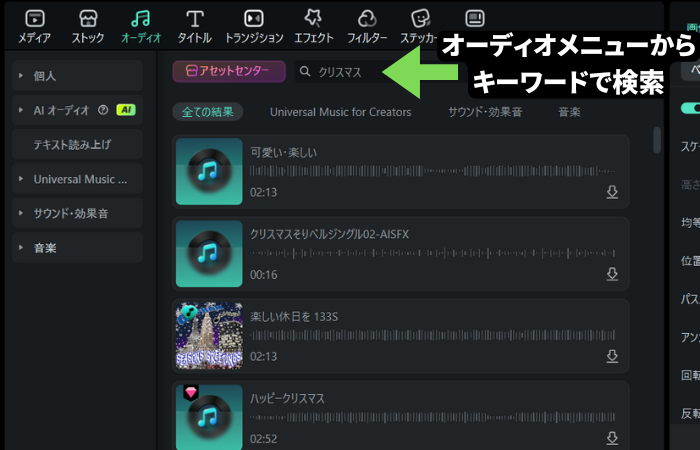
Task: Open the トランジション (Transitions) tab
Action: (254, 26)
